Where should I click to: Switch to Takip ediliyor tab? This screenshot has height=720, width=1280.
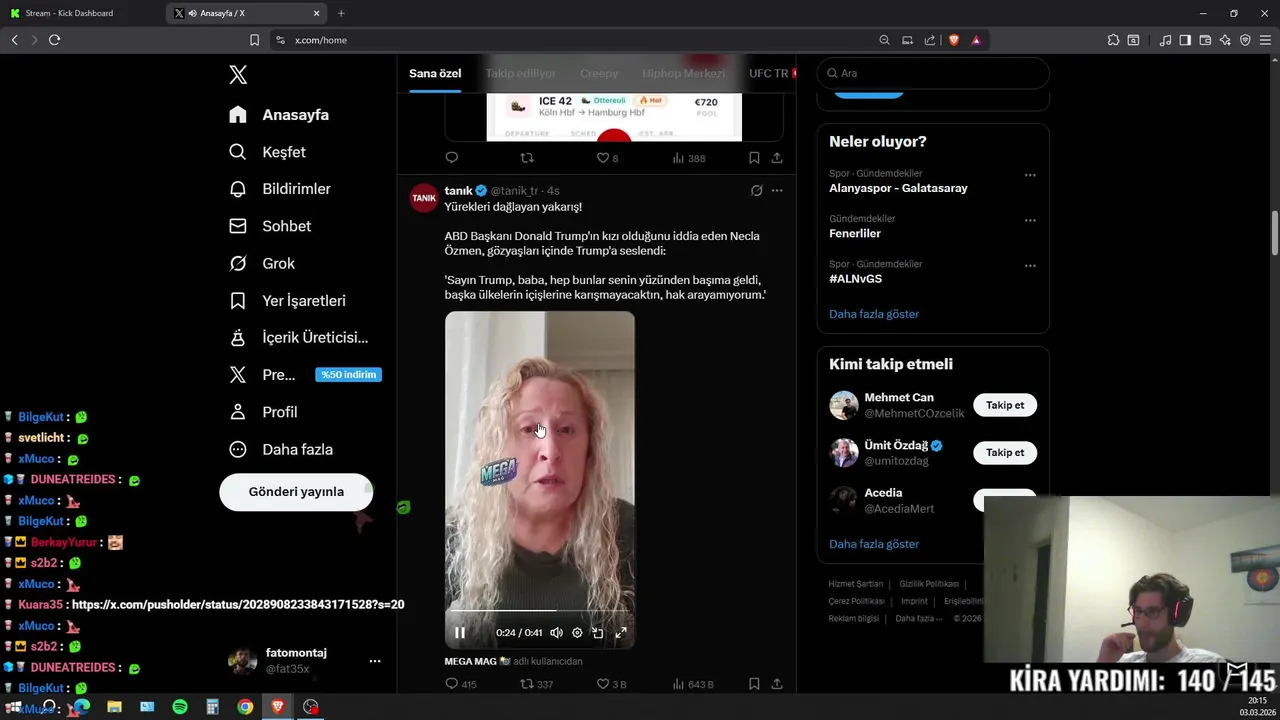(x=521, y=73)
